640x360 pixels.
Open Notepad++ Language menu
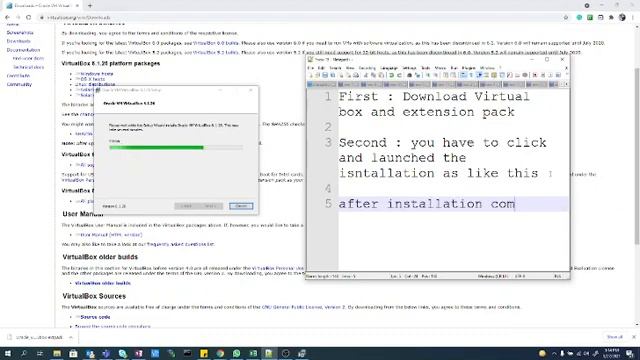(389, 68)
